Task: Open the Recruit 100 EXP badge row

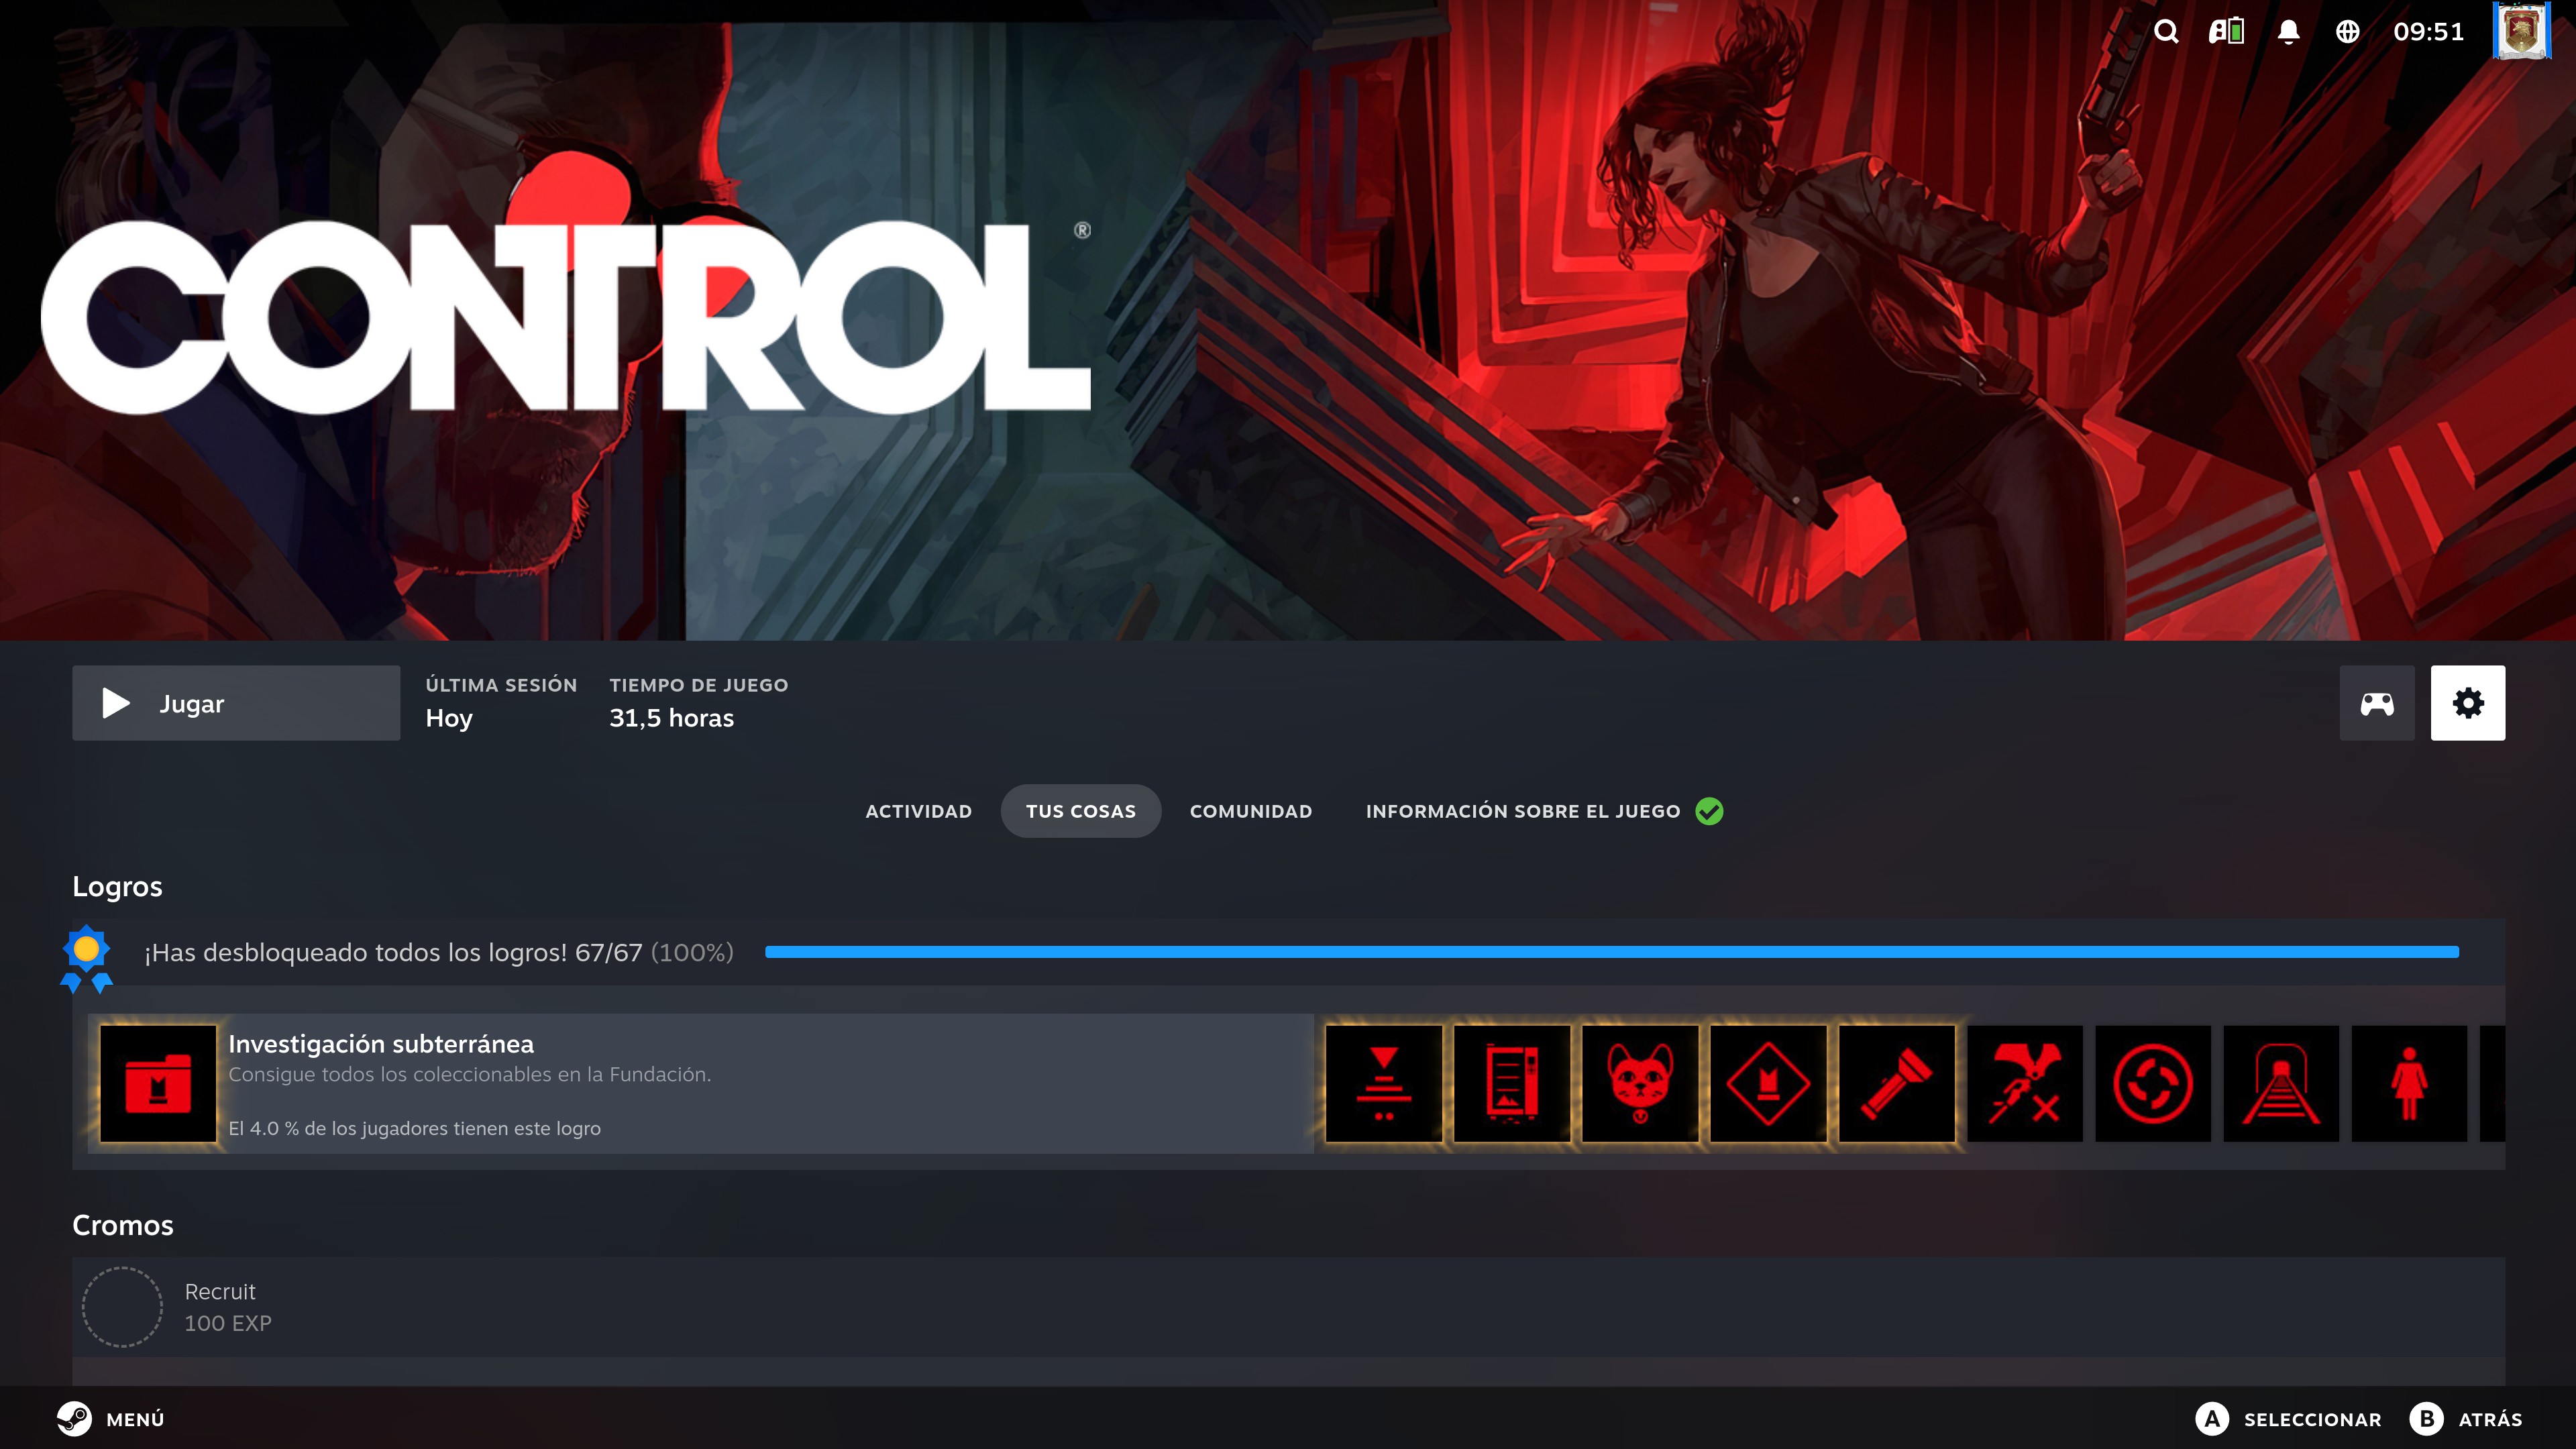Action: [1288, 1307]
